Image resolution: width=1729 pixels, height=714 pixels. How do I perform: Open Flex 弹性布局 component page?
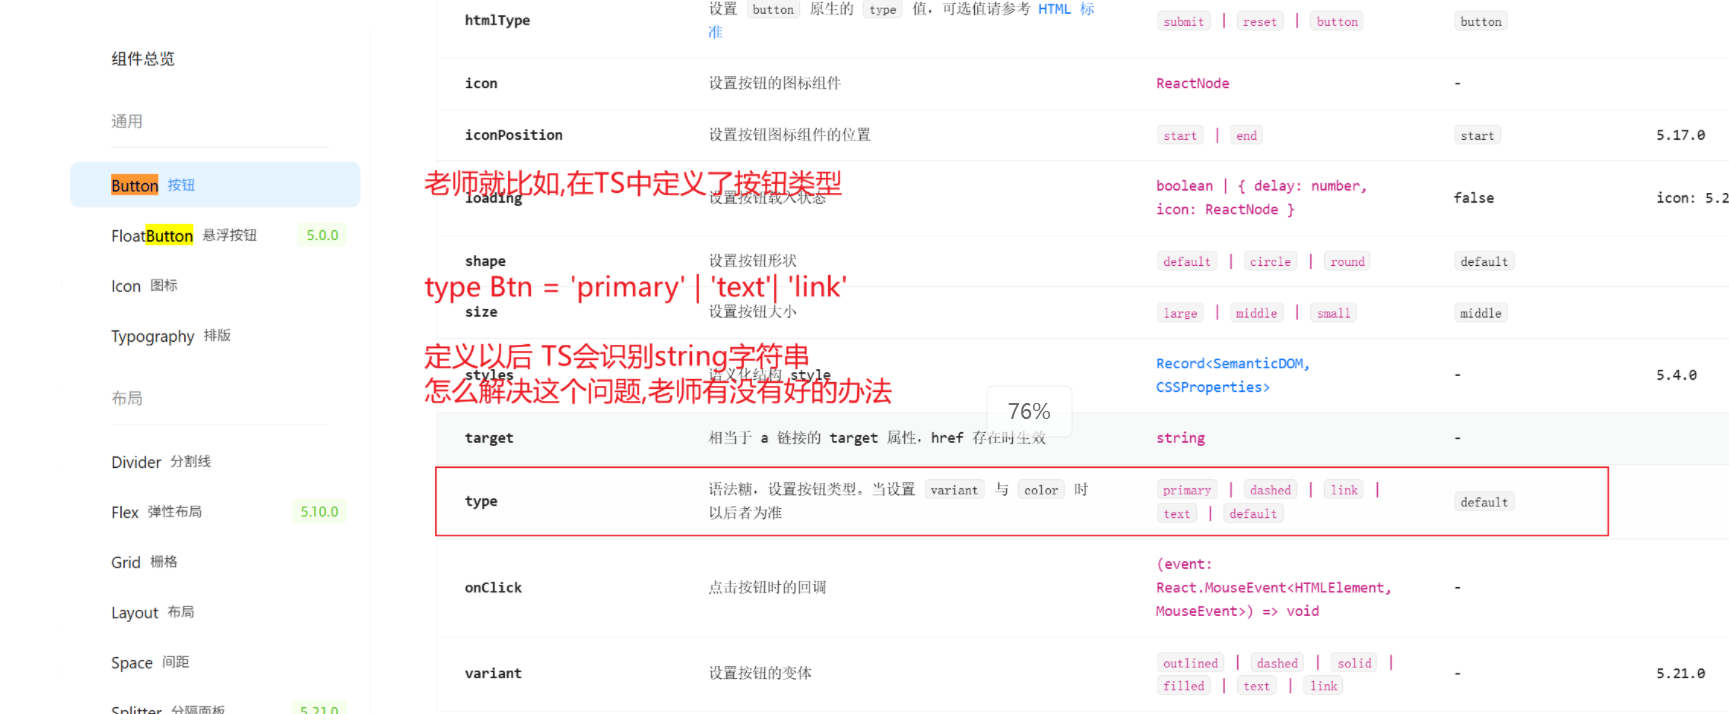tap(157, 512)
